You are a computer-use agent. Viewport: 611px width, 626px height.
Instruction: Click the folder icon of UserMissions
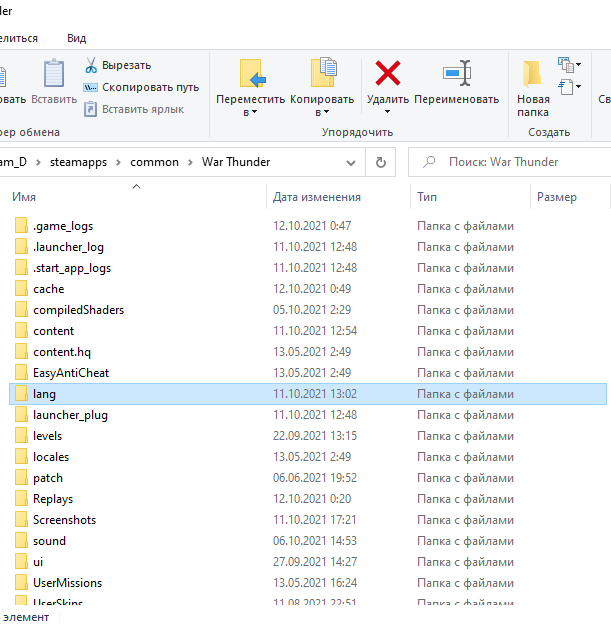(22, 582)
